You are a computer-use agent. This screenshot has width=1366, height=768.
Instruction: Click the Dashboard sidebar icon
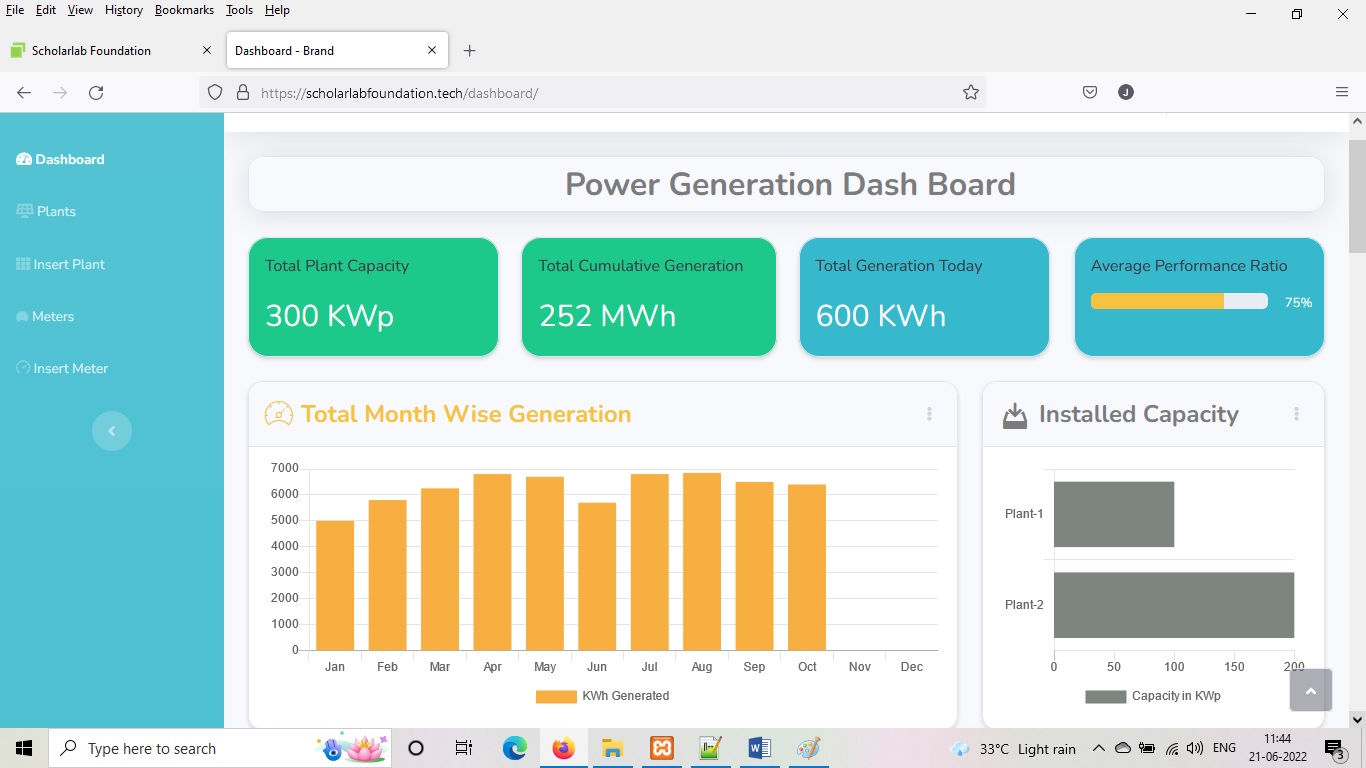24,160
